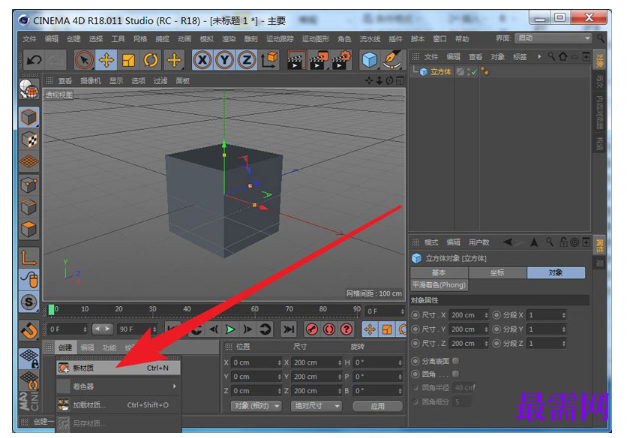The image size is (628, 438).
Task: Click the radio dot beside 分段X
Action: (497, 315)
